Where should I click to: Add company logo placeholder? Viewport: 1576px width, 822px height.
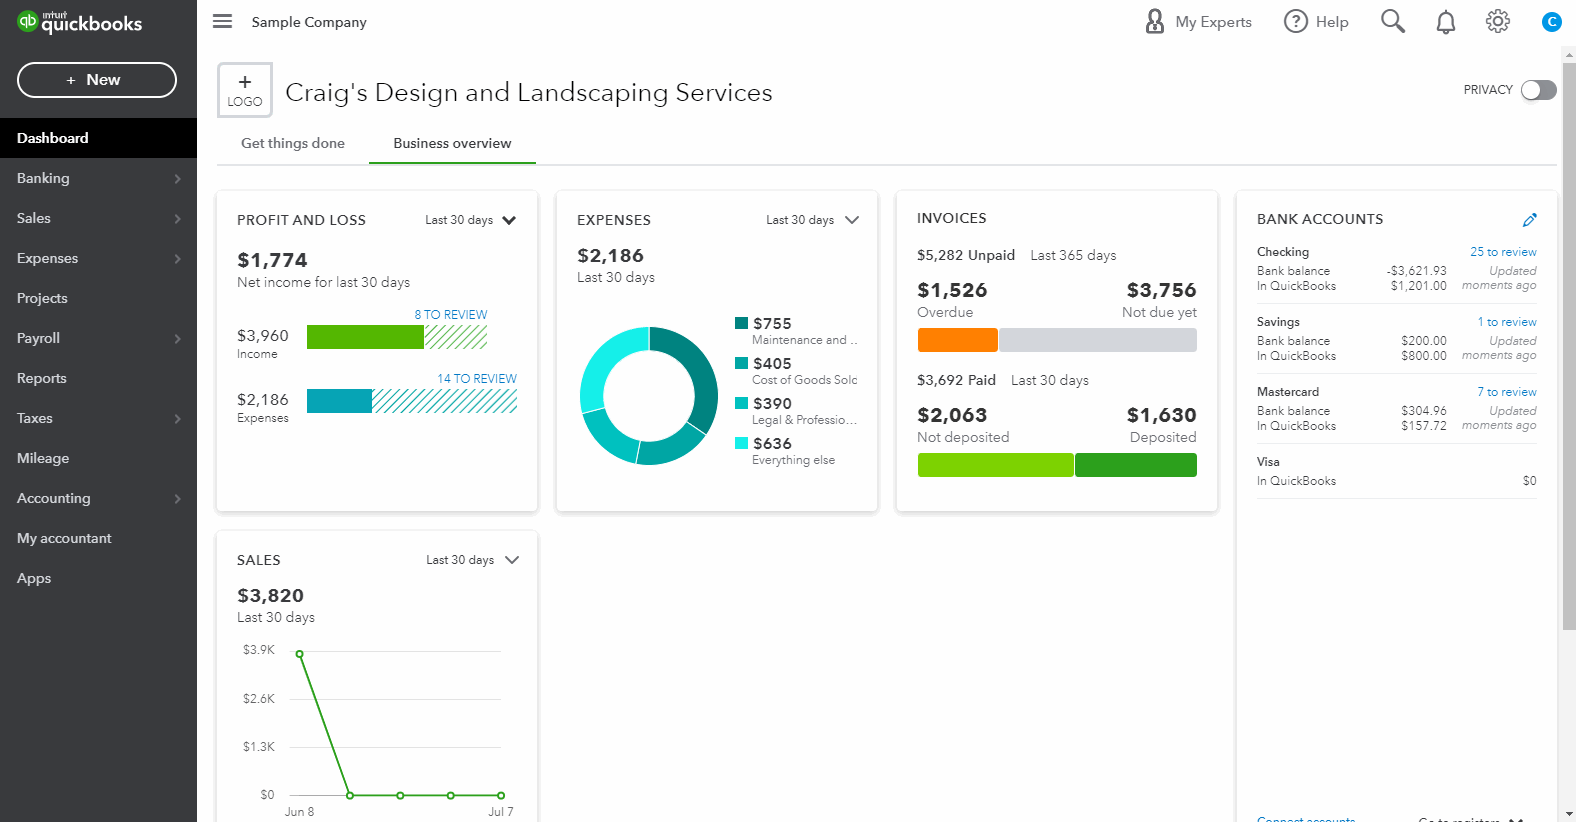(245, 91)
